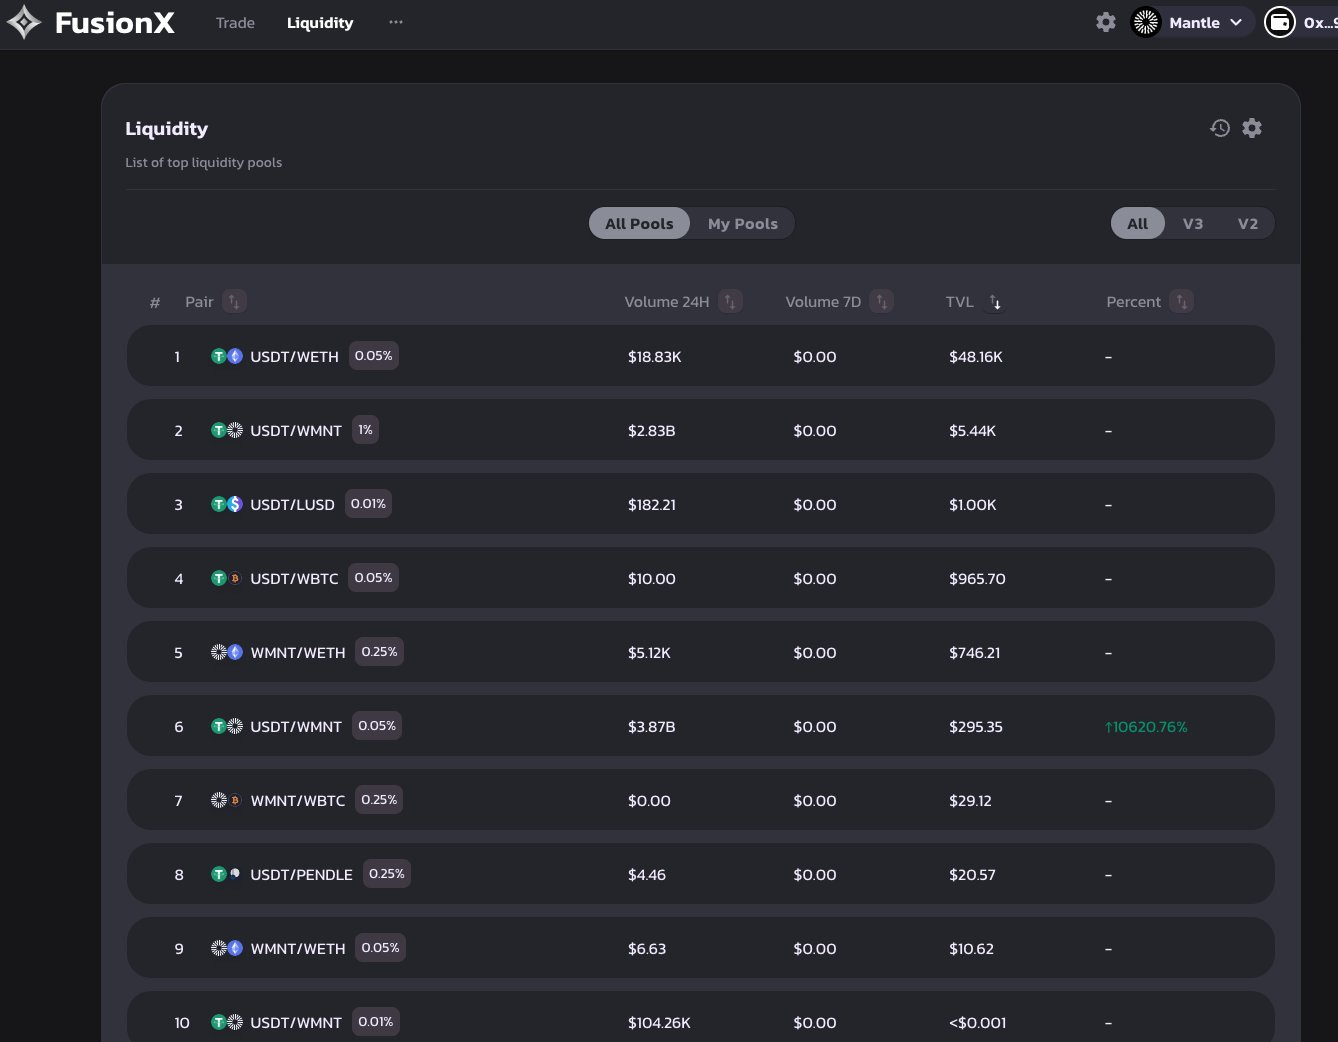Image resolution: width=1338 pixels, height=1042 pixels.
Task: Sort by TVL arrows
Action: tap(995, 301)
